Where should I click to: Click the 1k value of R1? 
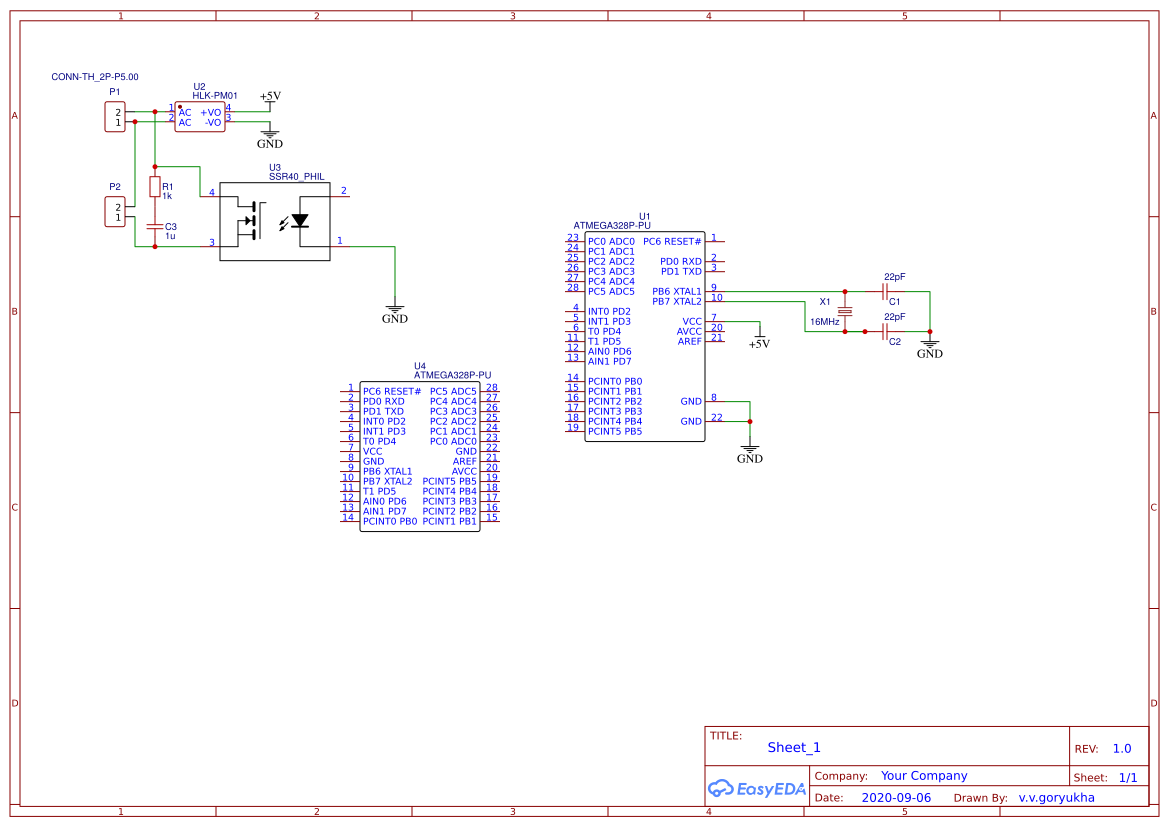click(167, 196)
